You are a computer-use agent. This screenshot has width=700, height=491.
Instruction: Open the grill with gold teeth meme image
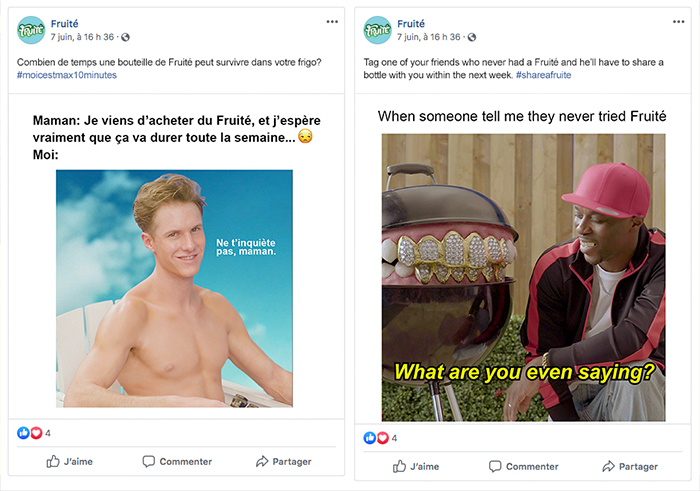523,277
